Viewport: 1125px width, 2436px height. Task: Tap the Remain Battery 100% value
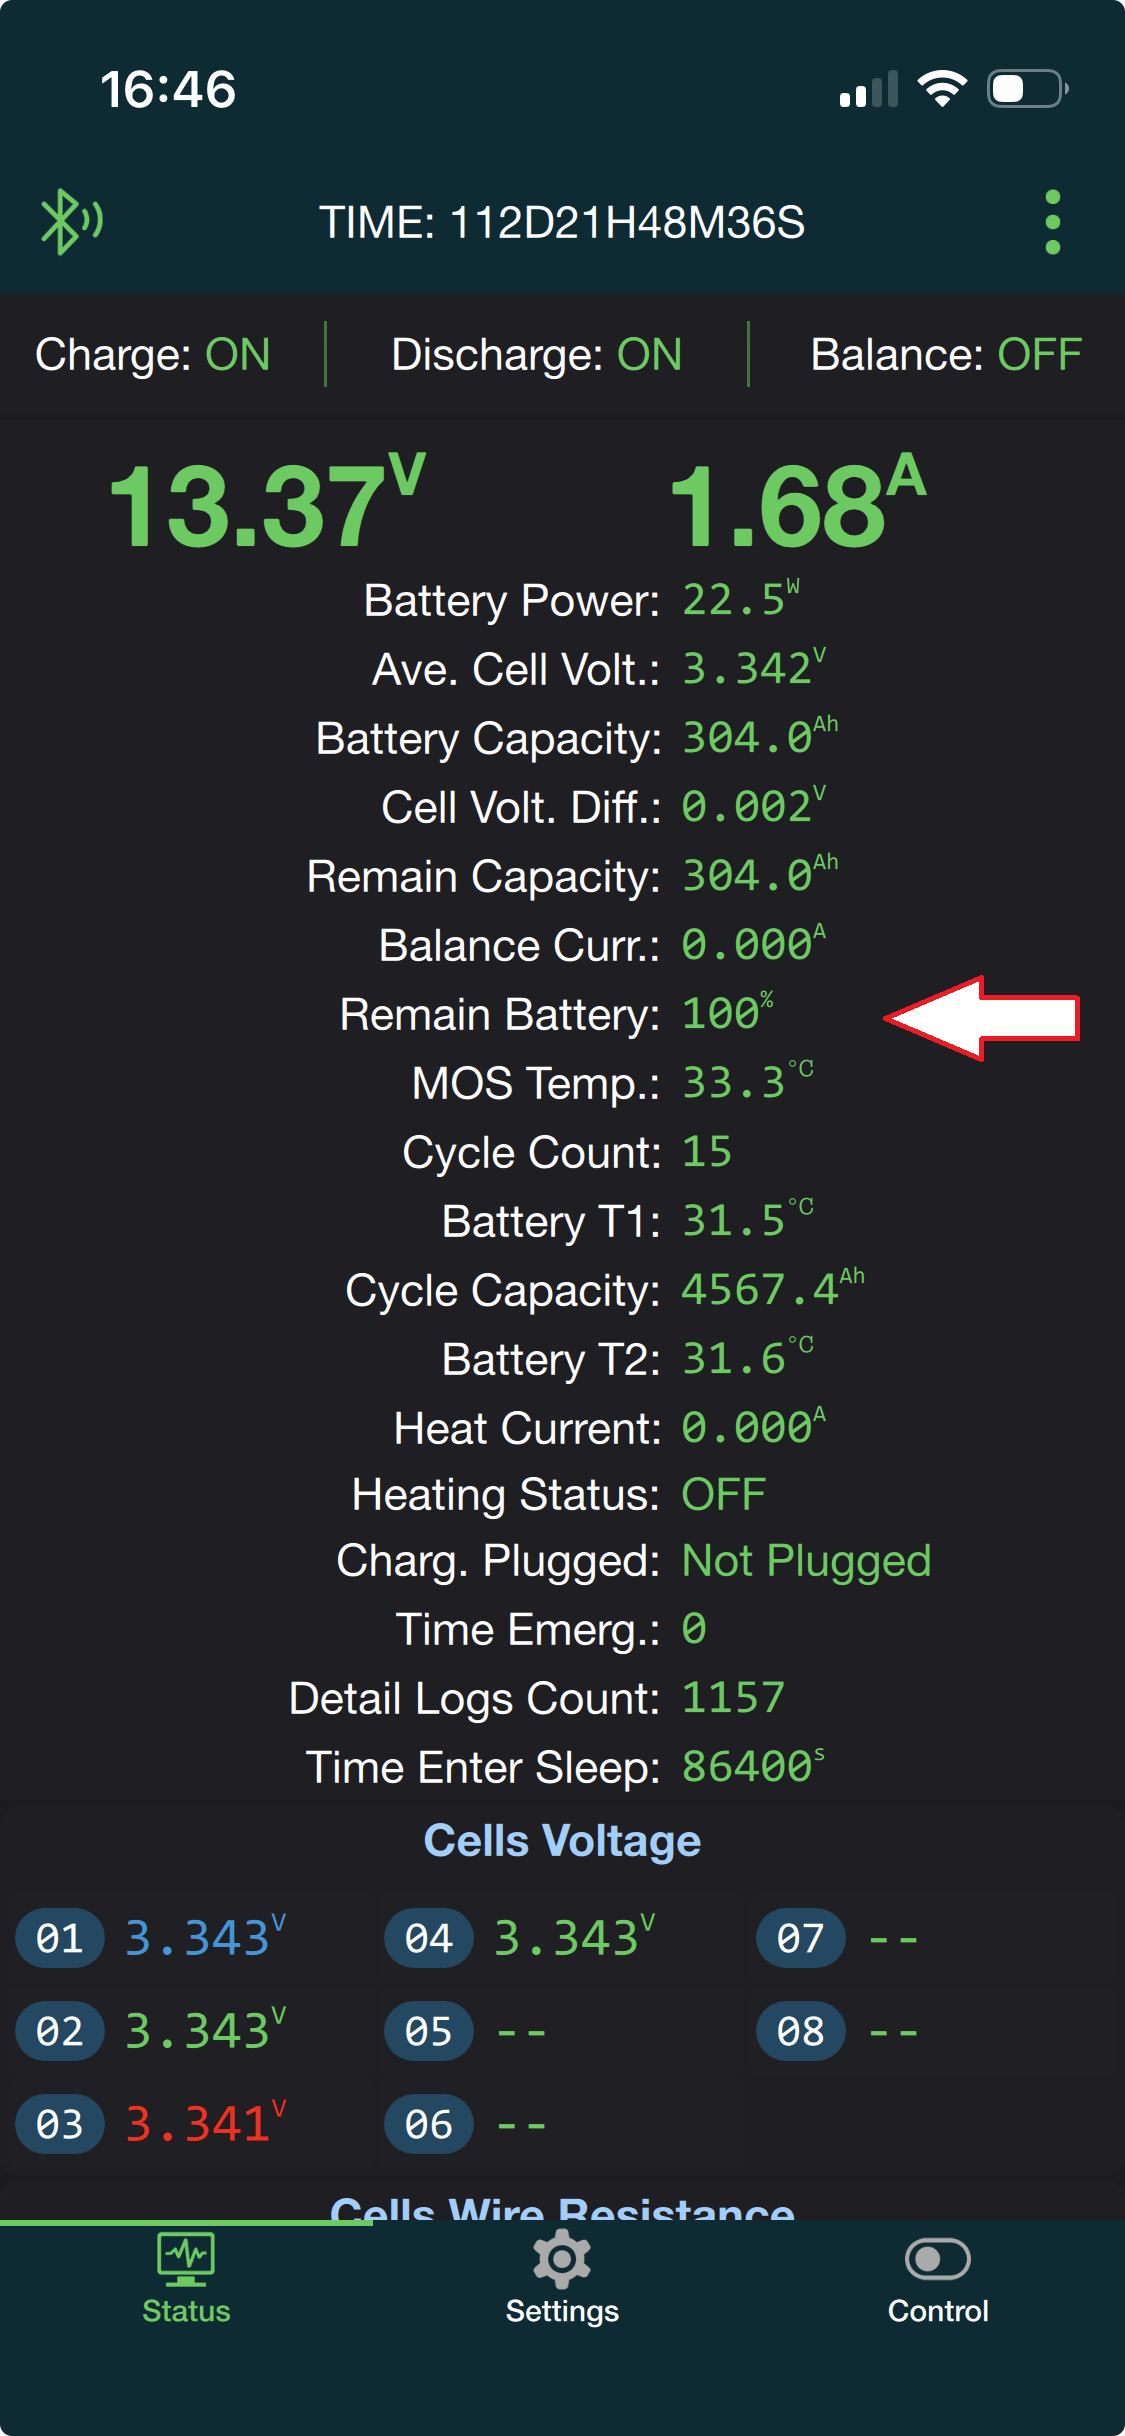pyautogui.click(x=727, y=1014)
